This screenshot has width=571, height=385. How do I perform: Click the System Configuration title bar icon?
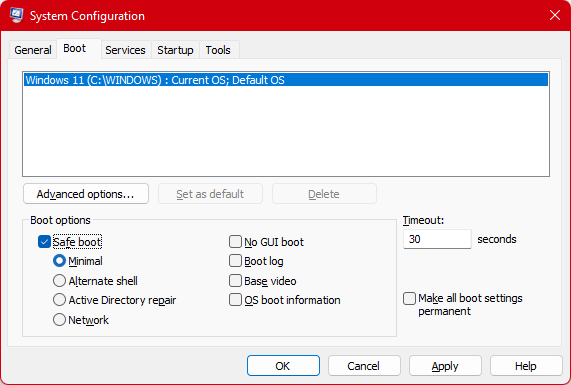pos(16,15)
